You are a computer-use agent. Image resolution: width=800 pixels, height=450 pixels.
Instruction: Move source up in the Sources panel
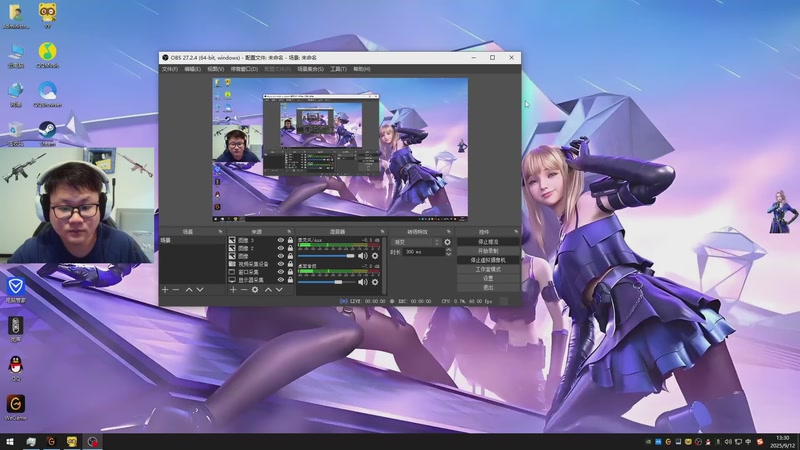click(x=268, y=290)
